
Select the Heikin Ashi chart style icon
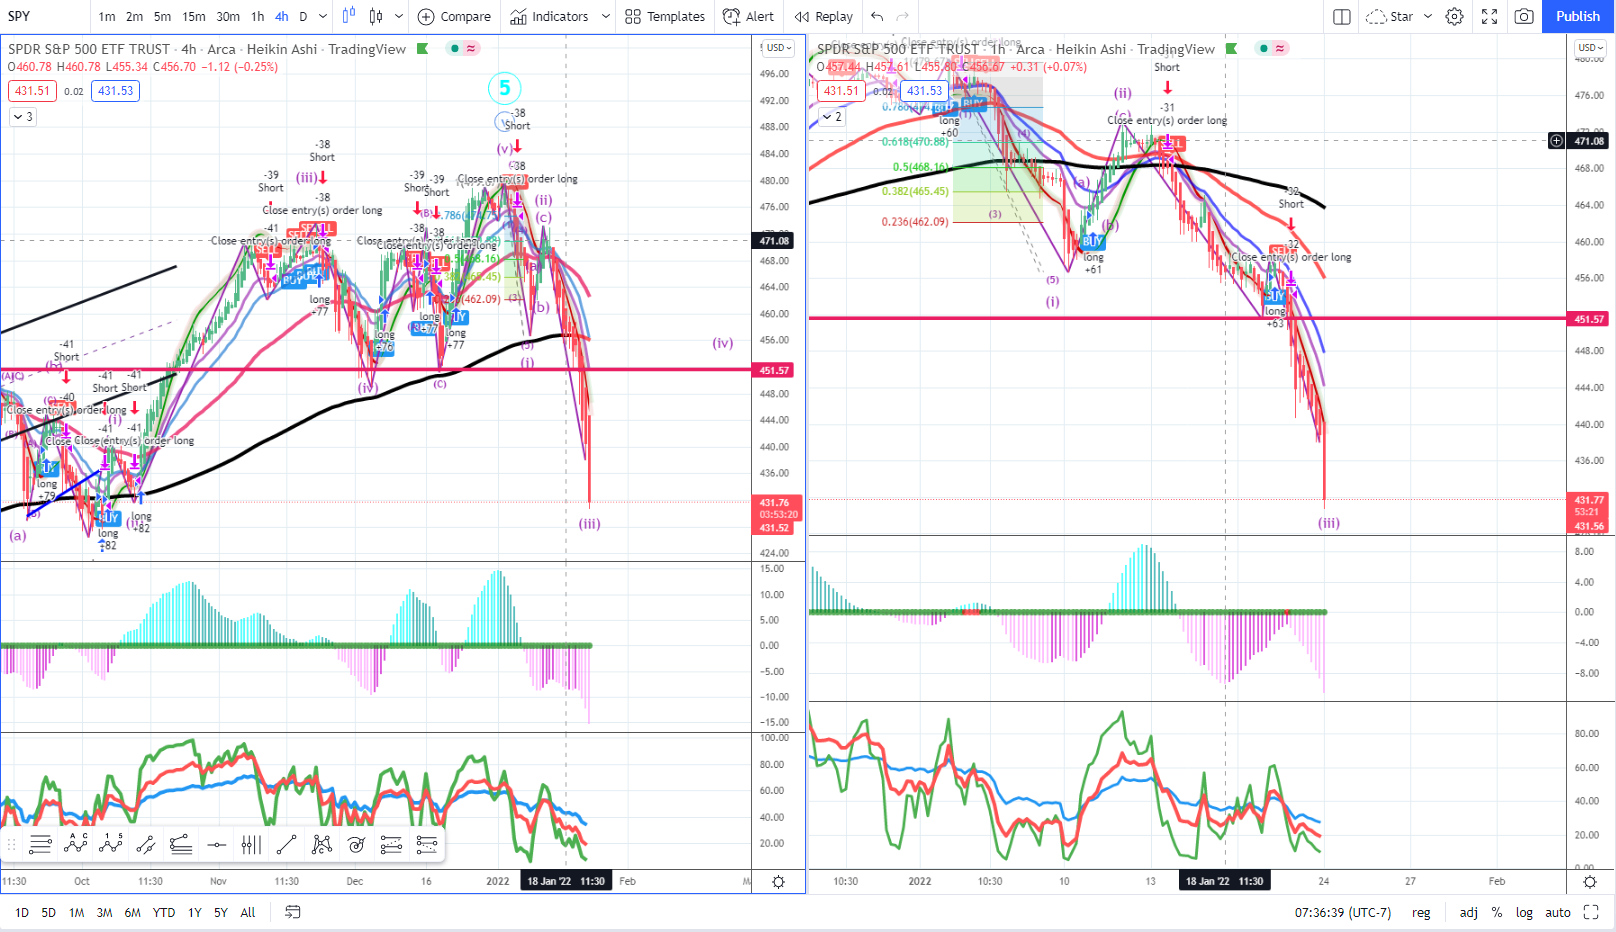coord(348,16)
